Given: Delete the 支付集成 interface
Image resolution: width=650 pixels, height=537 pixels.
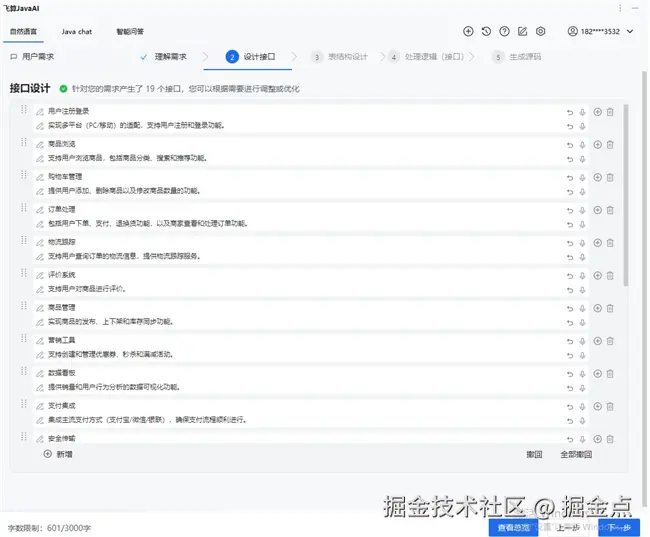Looking at the screenshot, I should click(x=610, y=407).
